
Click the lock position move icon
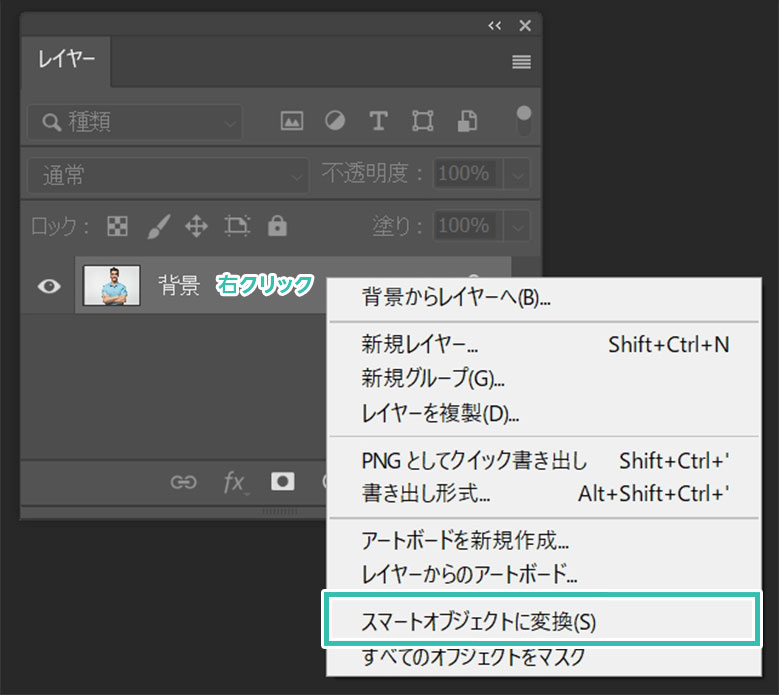(x=196, y=226)
